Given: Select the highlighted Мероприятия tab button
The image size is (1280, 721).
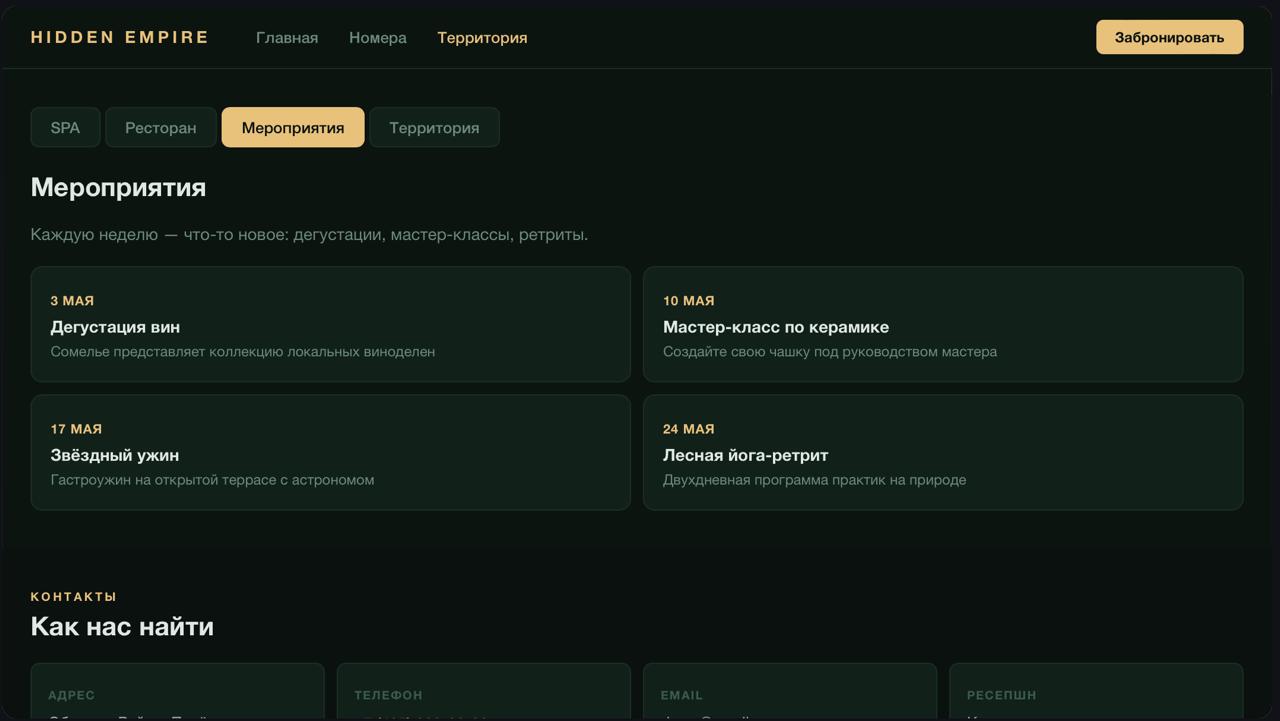Looking at the screenshot, I should (x=293, y=128).
